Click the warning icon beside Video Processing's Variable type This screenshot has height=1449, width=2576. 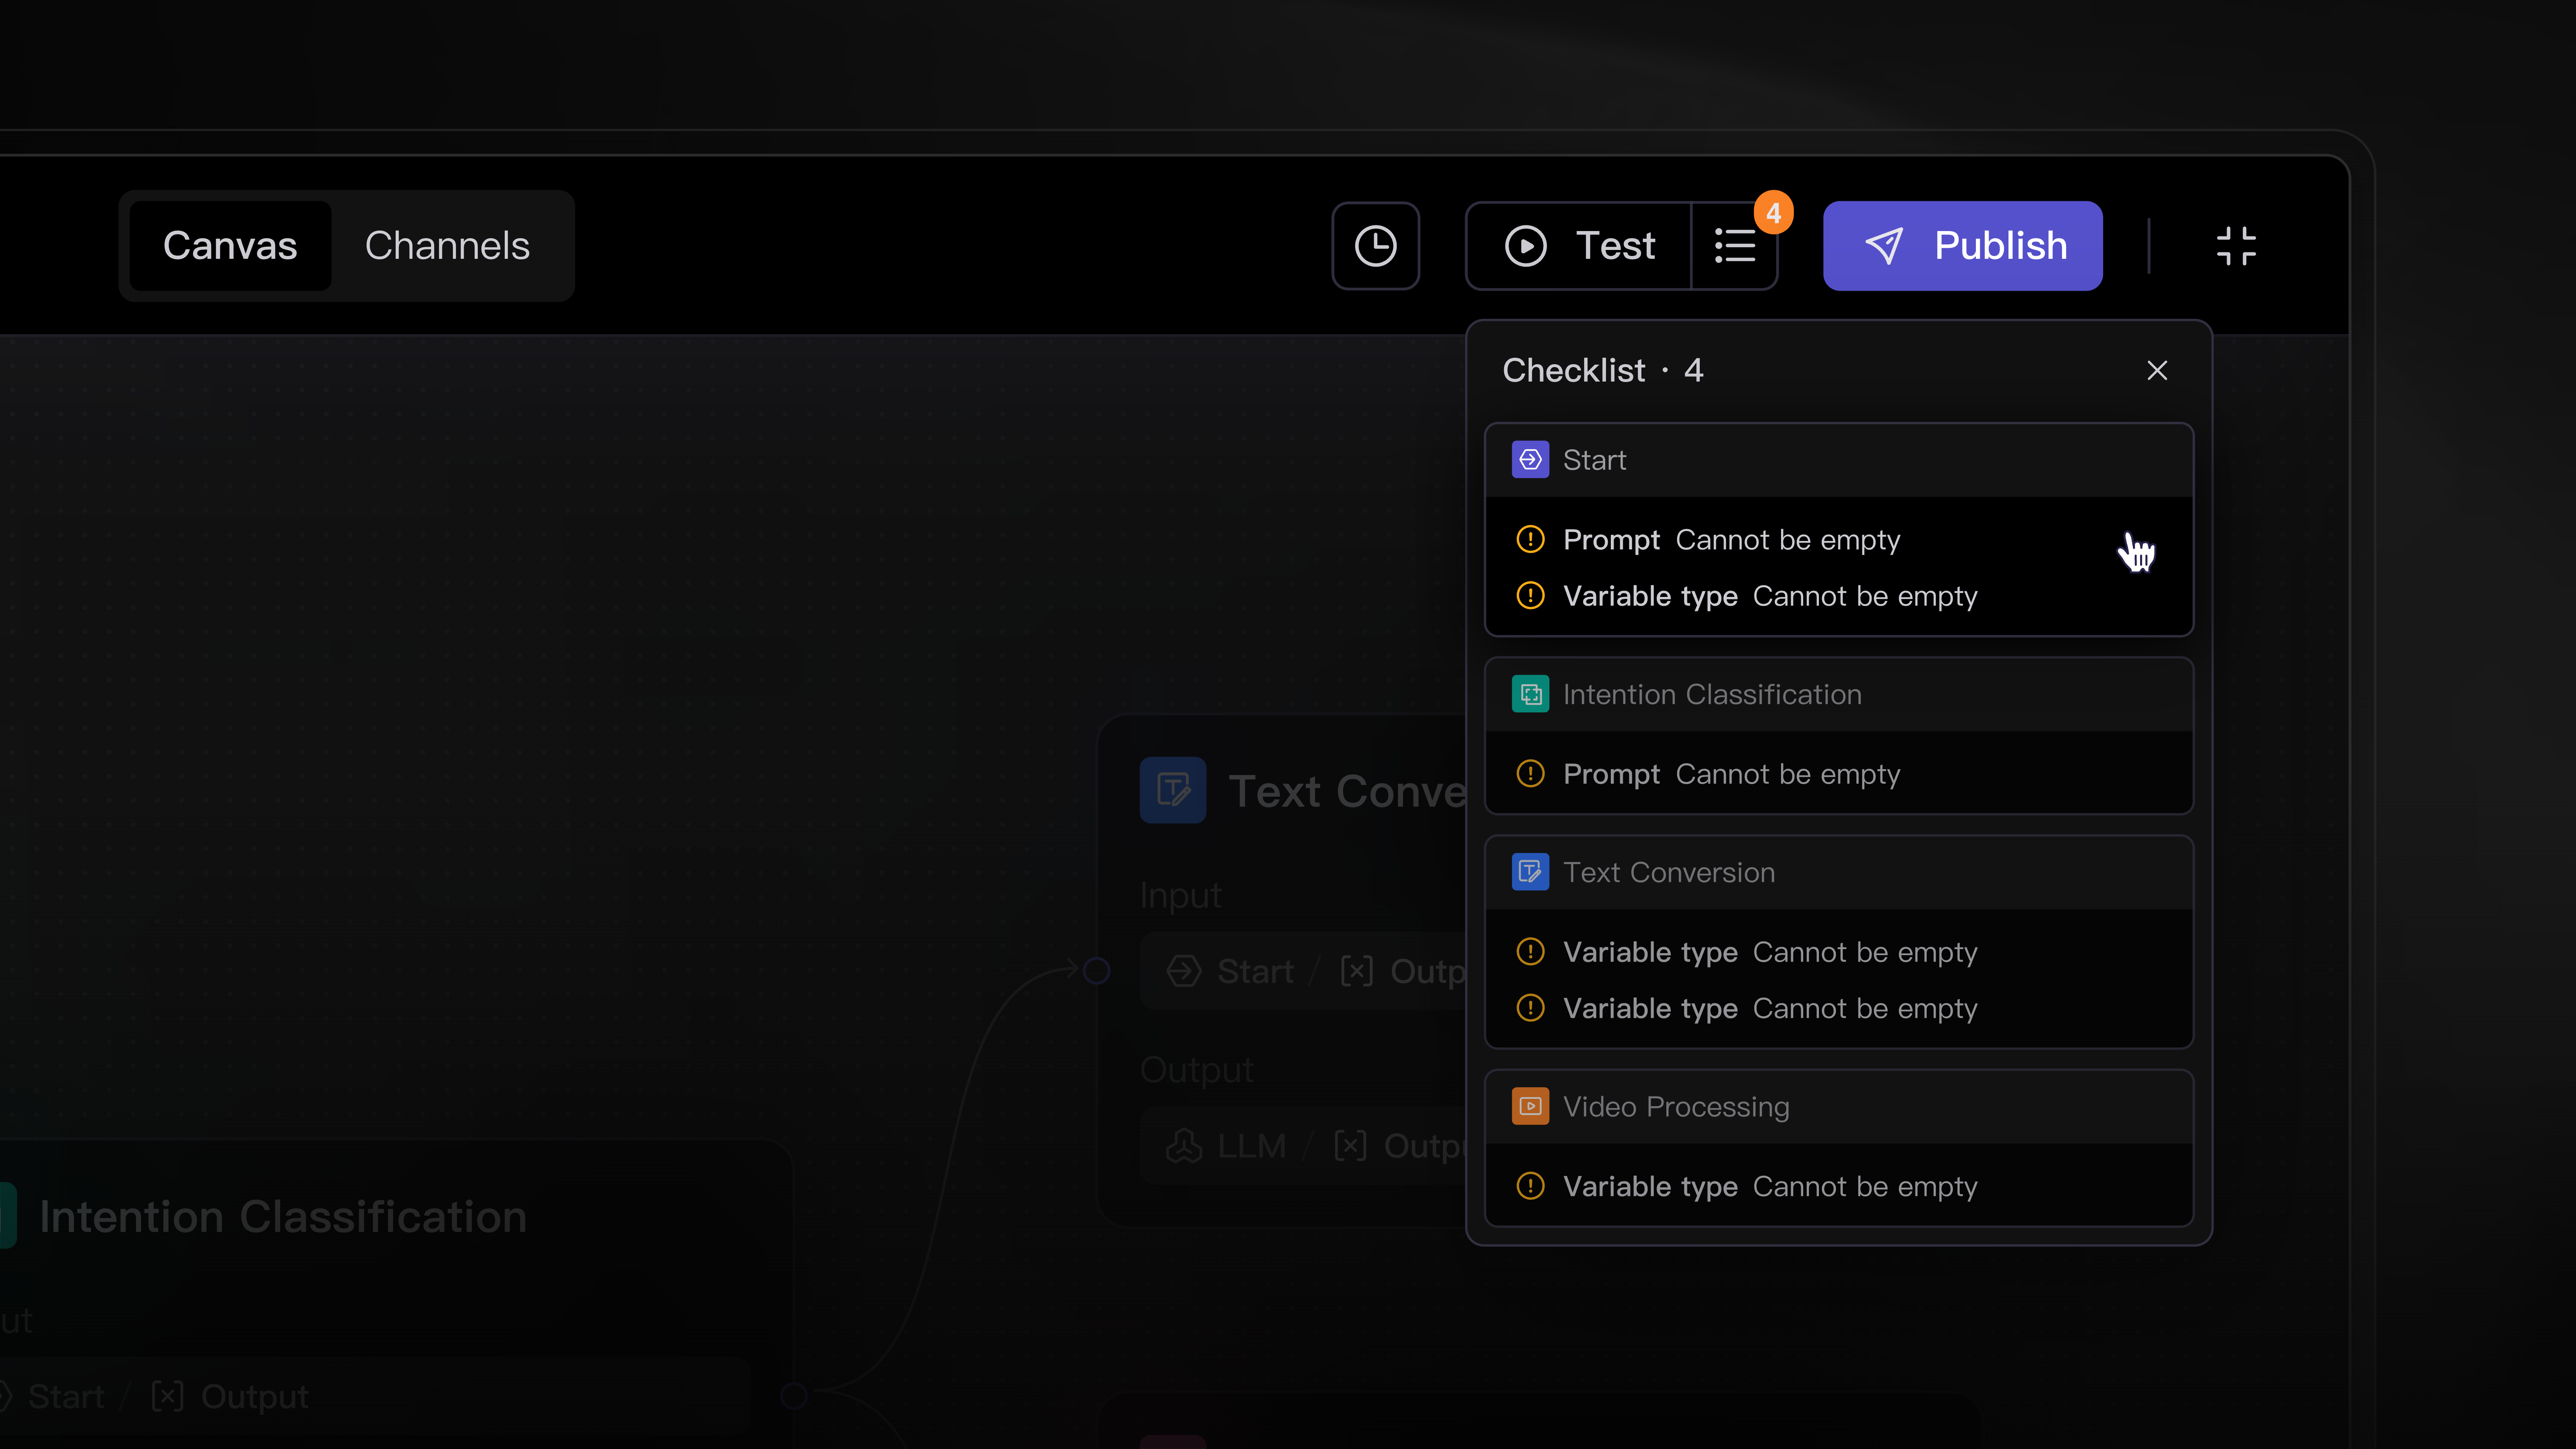tap(1530, 1186)
